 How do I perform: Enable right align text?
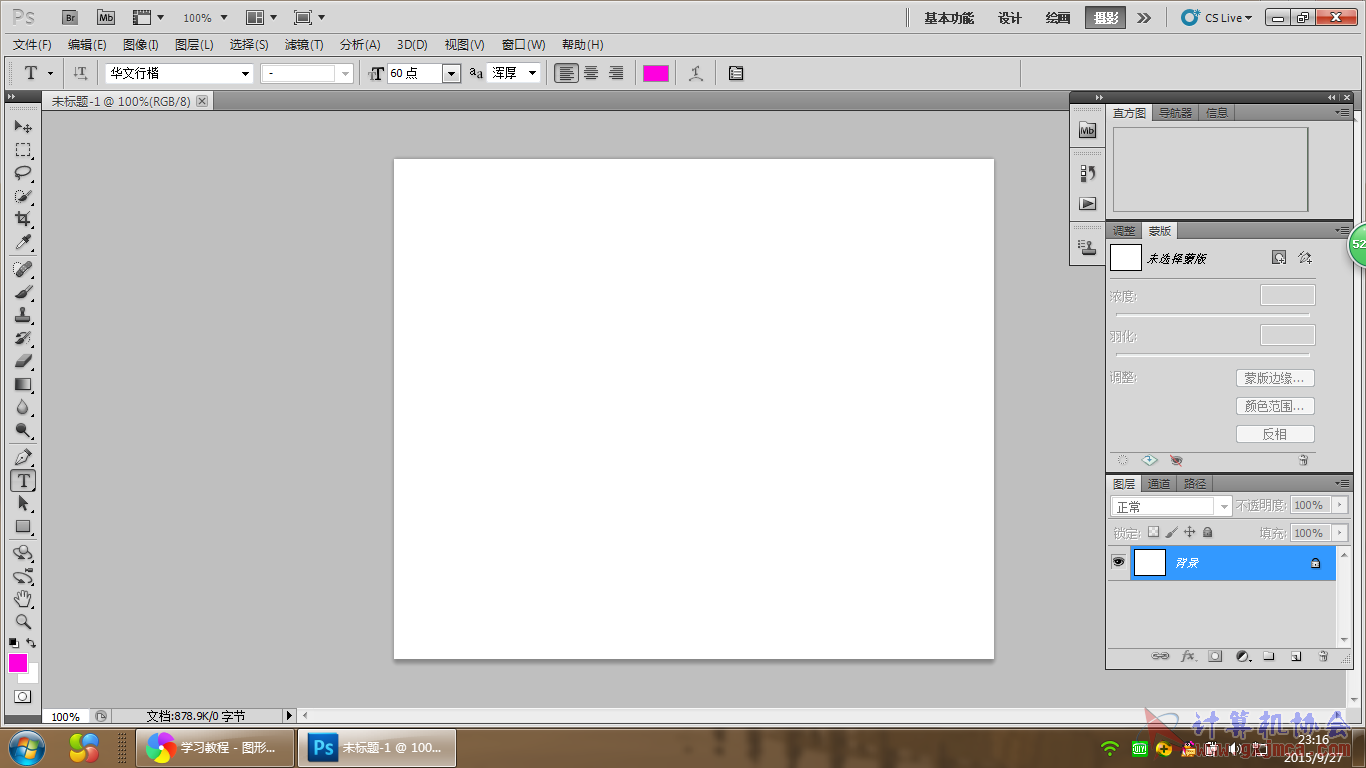616,73
